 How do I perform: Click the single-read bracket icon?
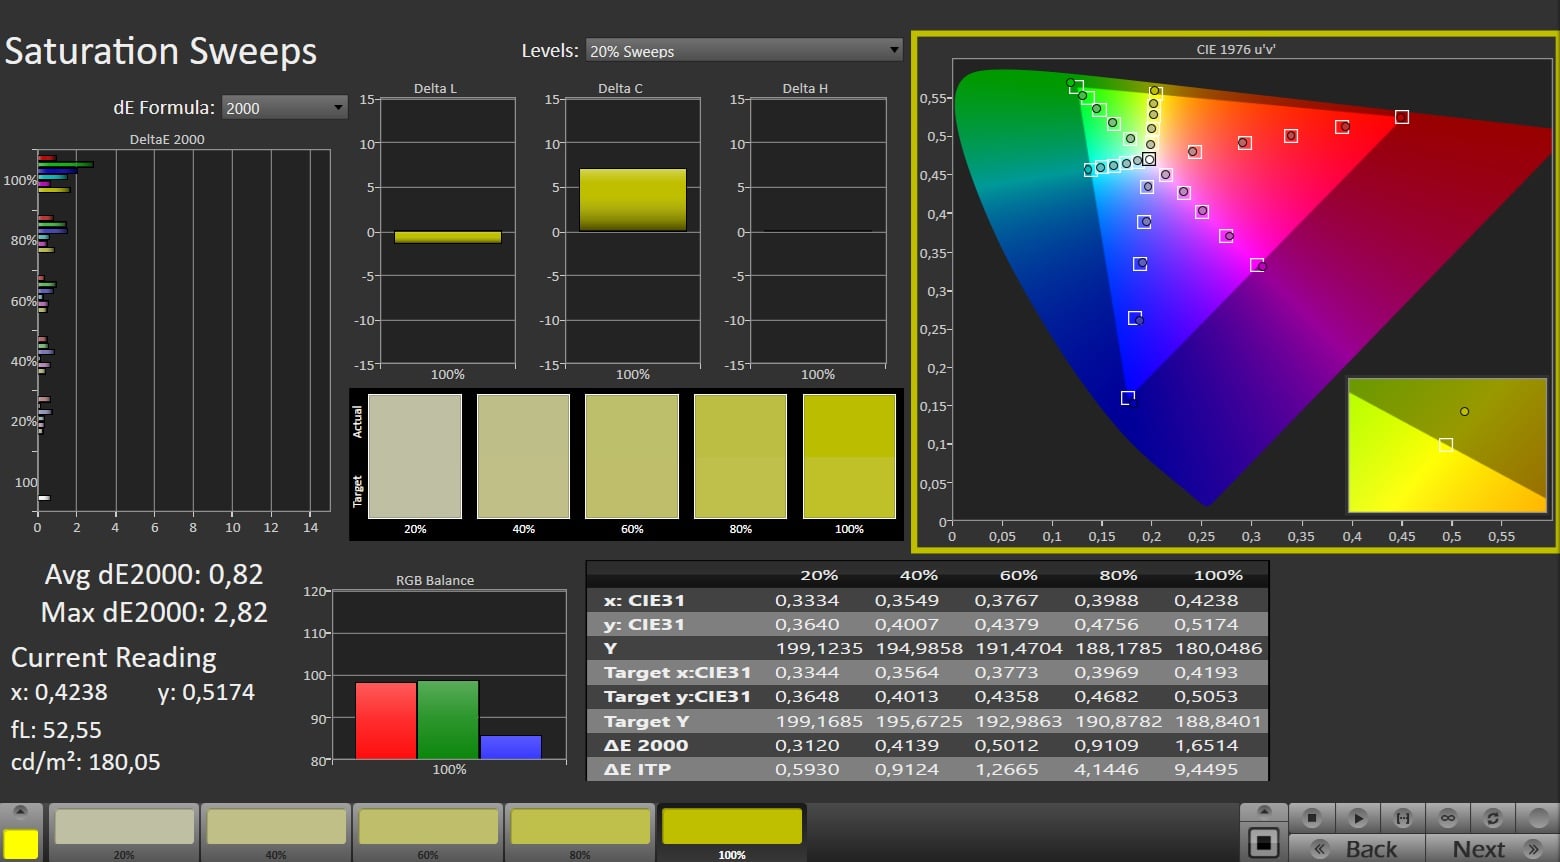1403,818
